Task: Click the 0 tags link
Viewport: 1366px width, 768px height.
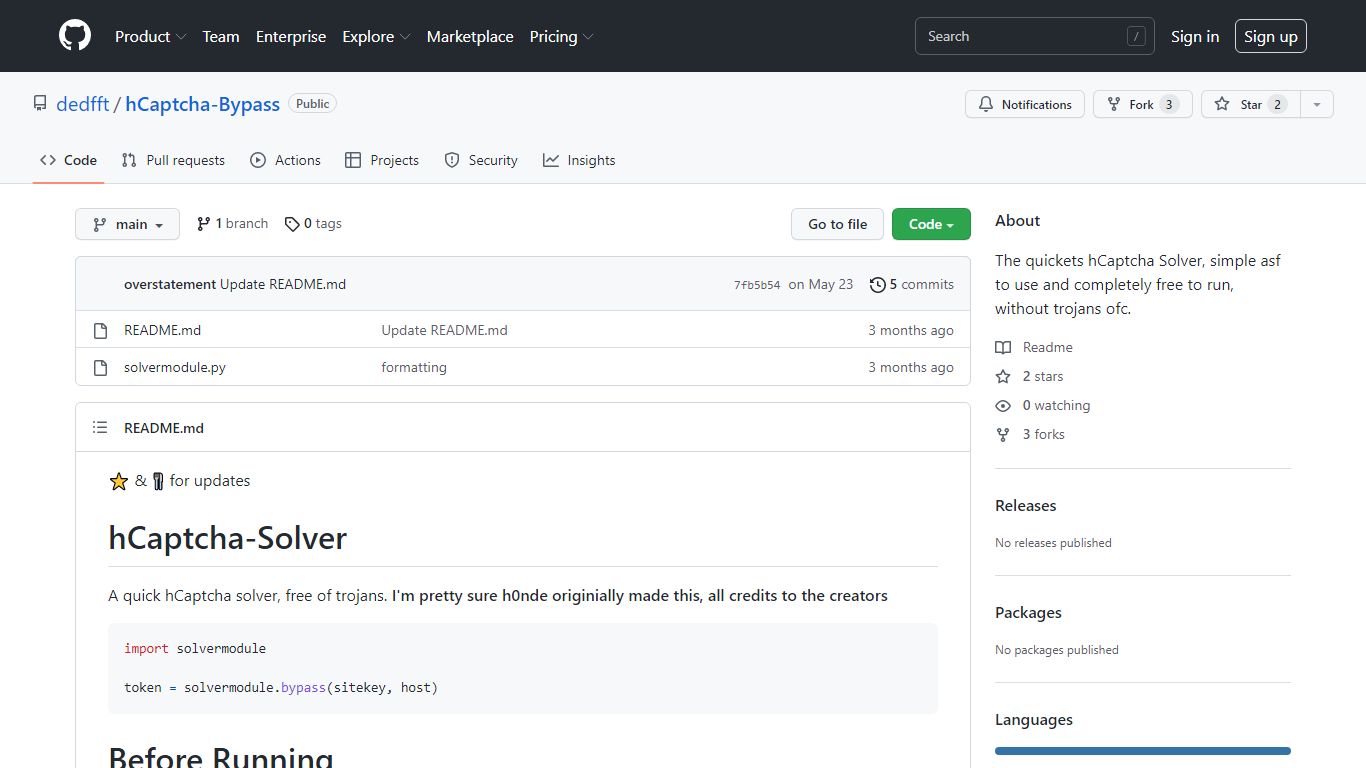Action: (313, 224)
